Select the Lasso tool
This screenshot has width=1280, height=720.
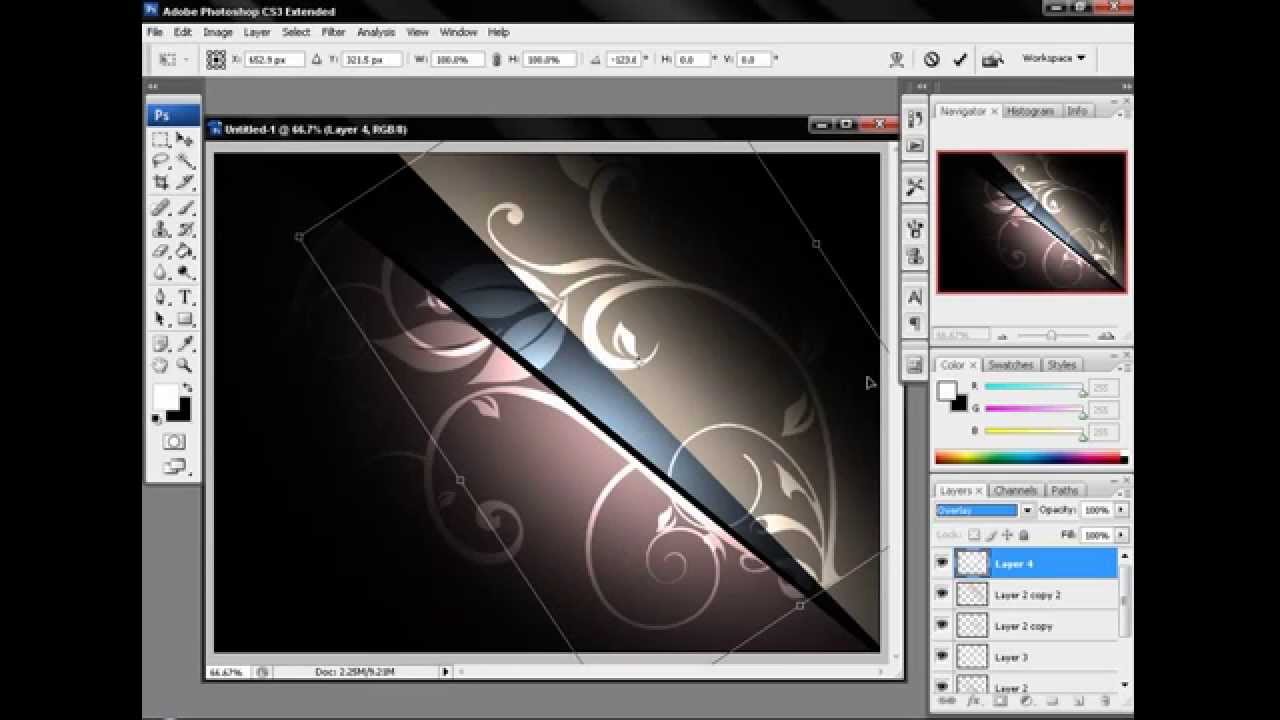coord(160,160)
